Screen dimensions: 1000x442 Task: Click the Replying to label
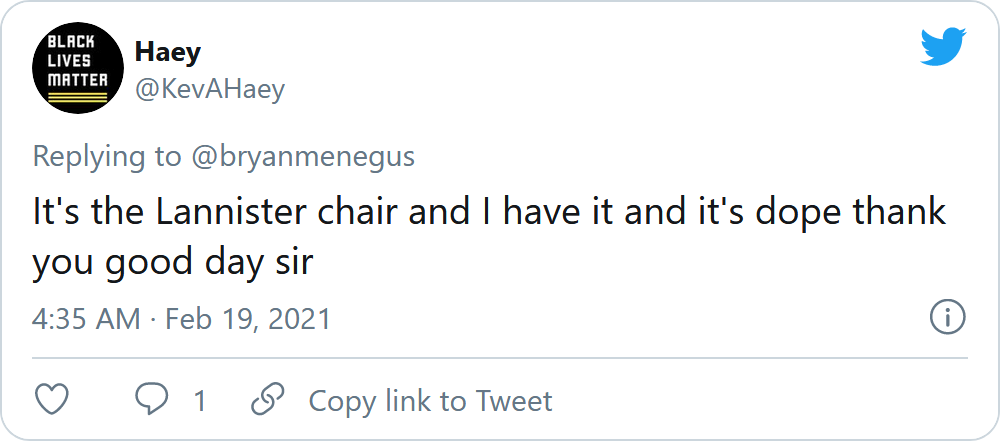click(x=107, y=157)
